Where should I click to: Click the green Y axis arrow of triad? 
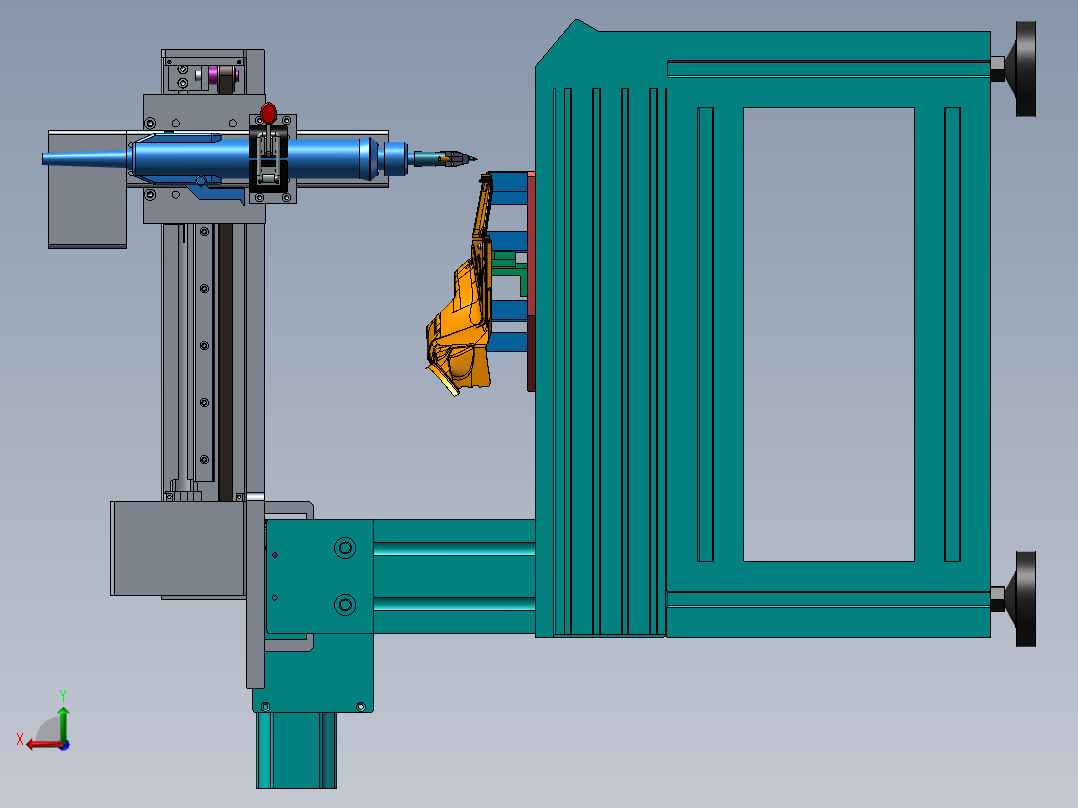click(x=63, y=723)
